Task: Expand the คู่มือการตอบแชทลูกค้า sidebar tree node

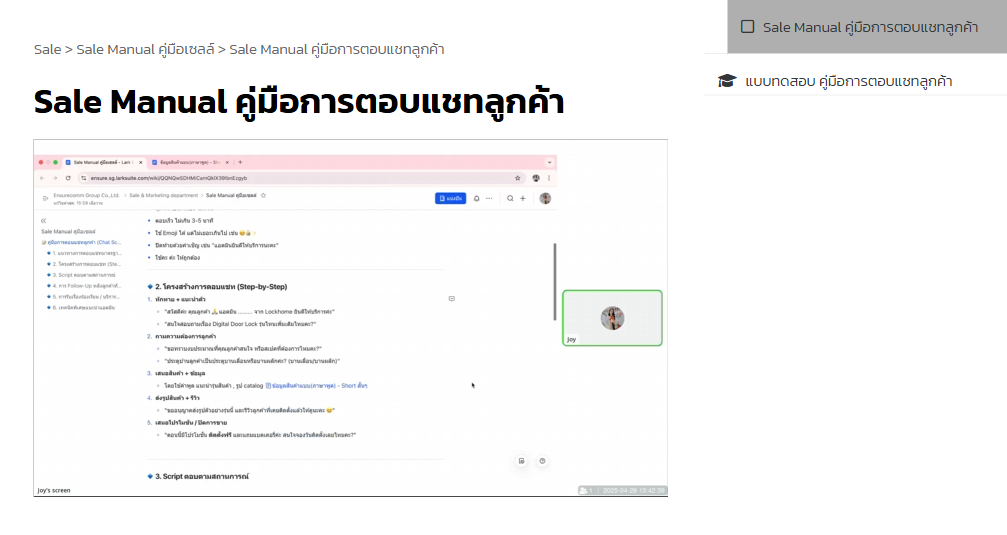Action: point(44,242)
